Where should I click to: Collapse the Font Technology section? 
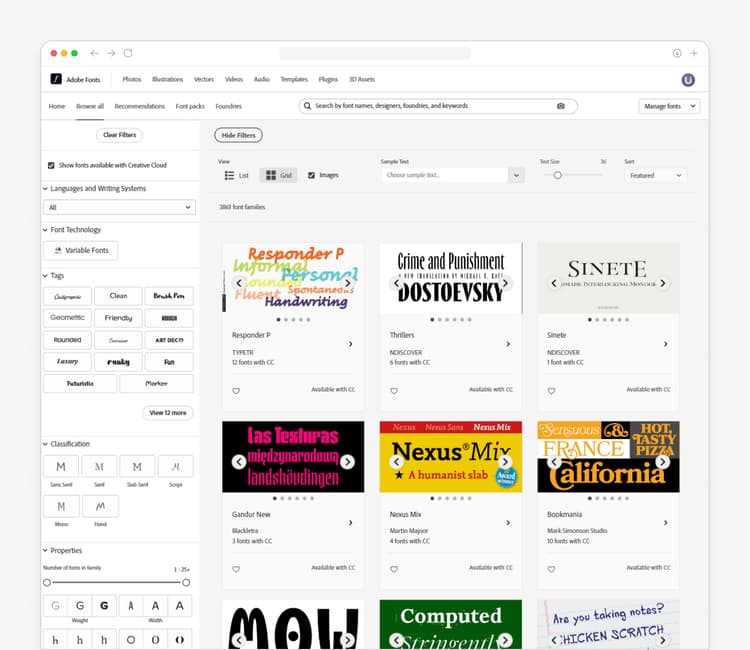pyautogui.click(x=45, y=230)
